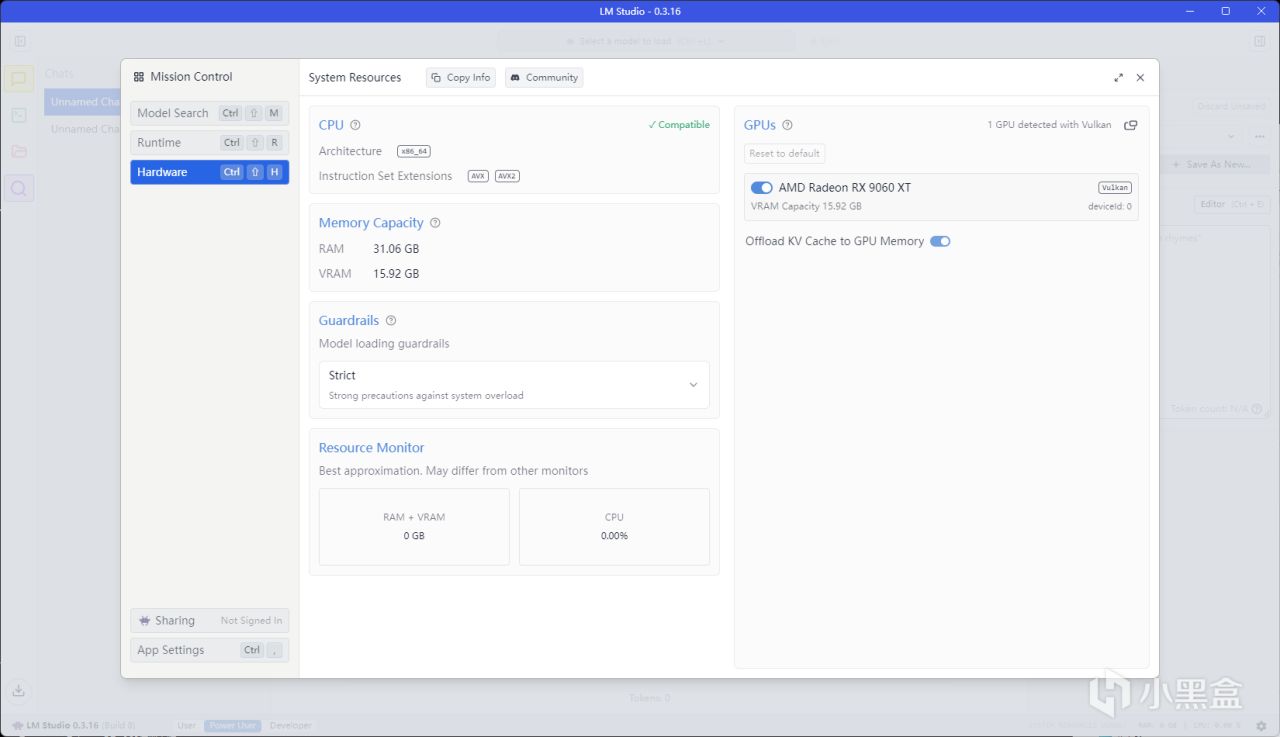Expand the preset dropdown chevron on right panel
The image size is (1280, 737).
[1230, 136]
